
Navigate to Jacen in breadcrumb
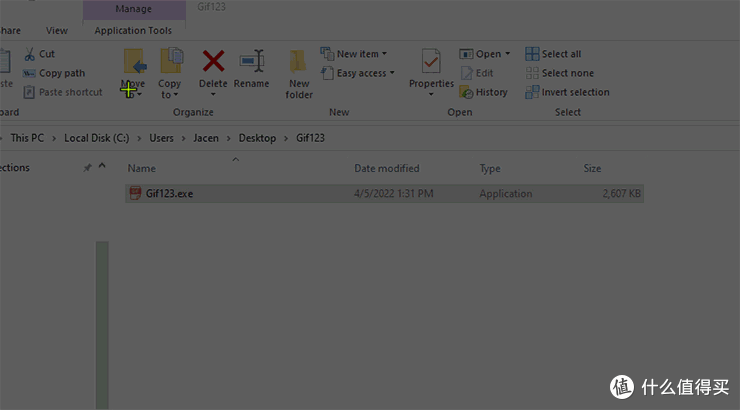point(206,138)
